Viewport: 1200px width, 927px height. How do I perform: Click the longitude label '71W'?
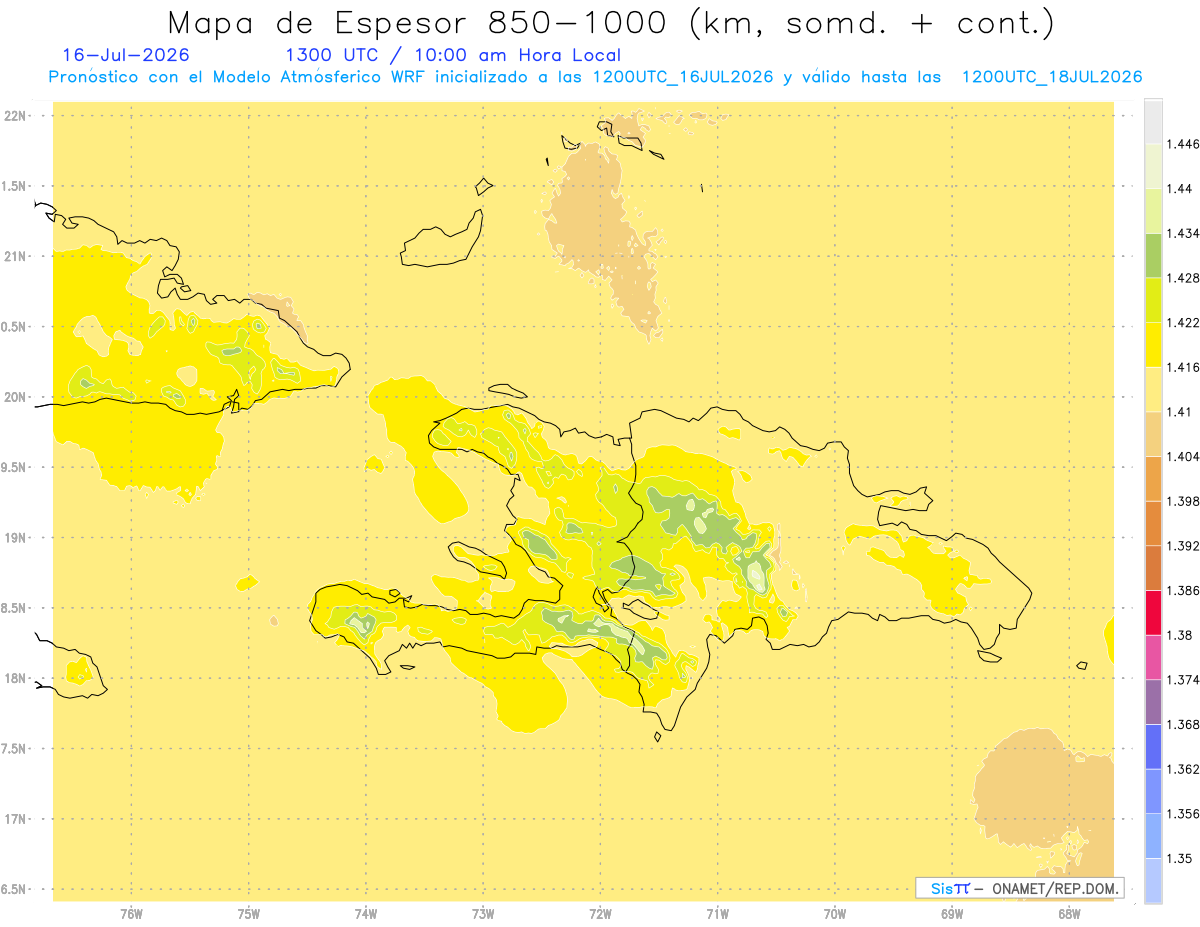coord(717,913)
